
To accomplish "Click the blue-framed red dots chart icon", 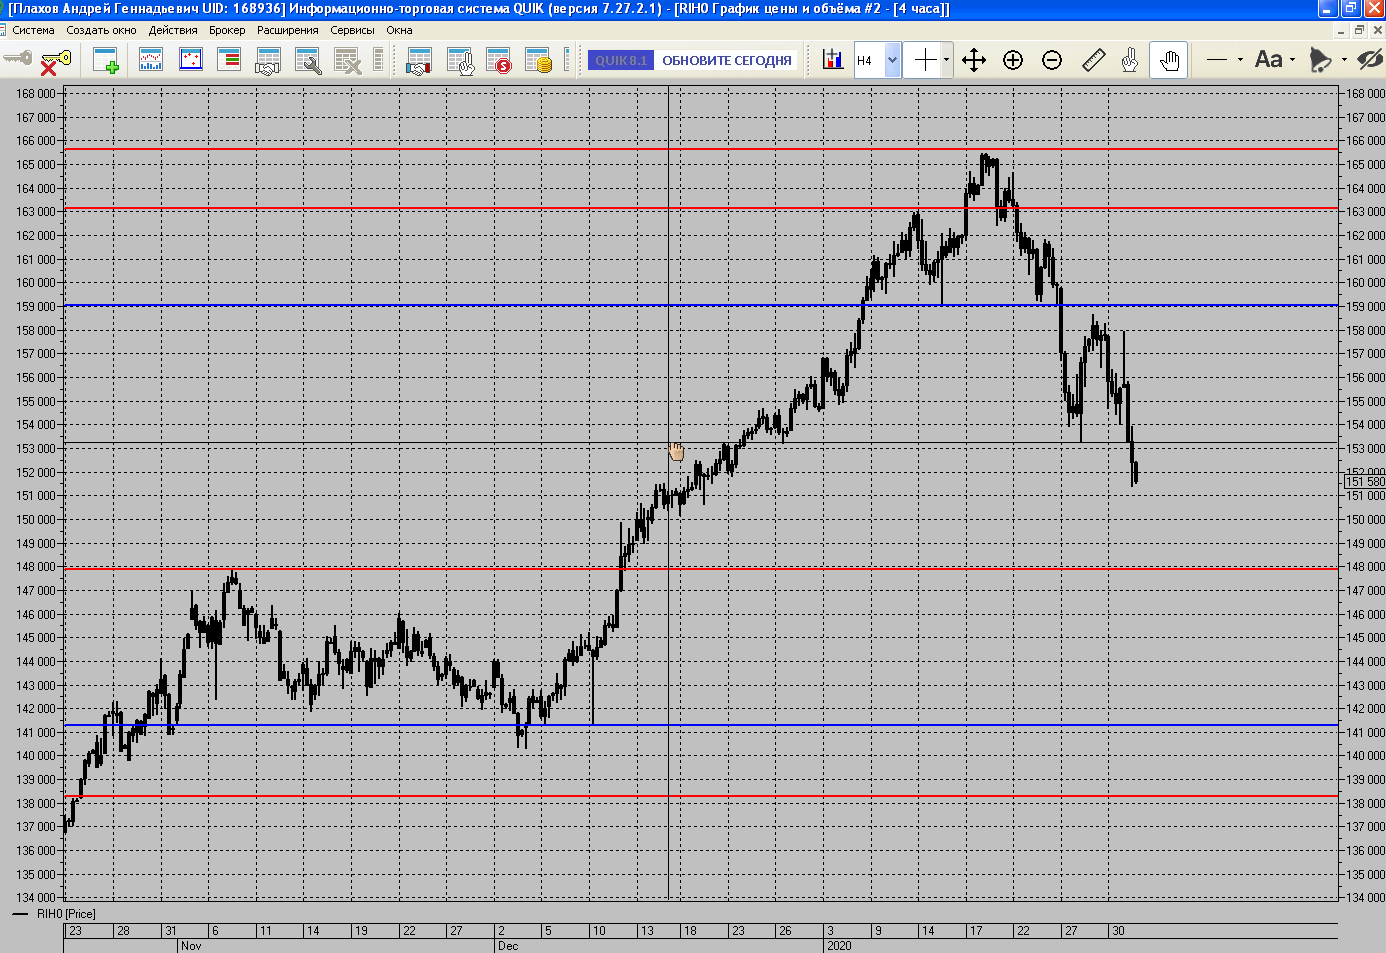I will click(190, 61).
